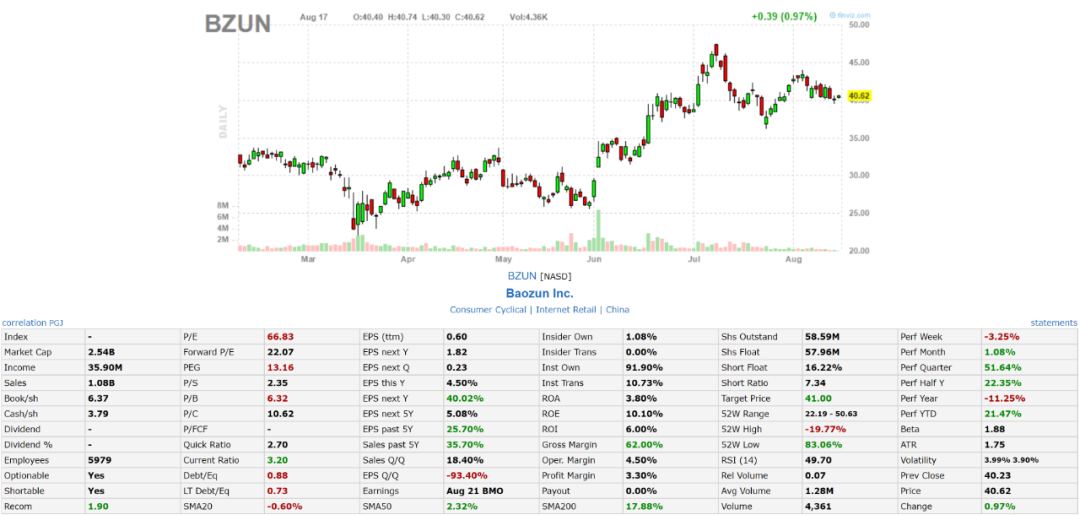Select the Sales Q/Q value 18.40%
This screenshot has width=1080, height=515.
pos(464,460)
